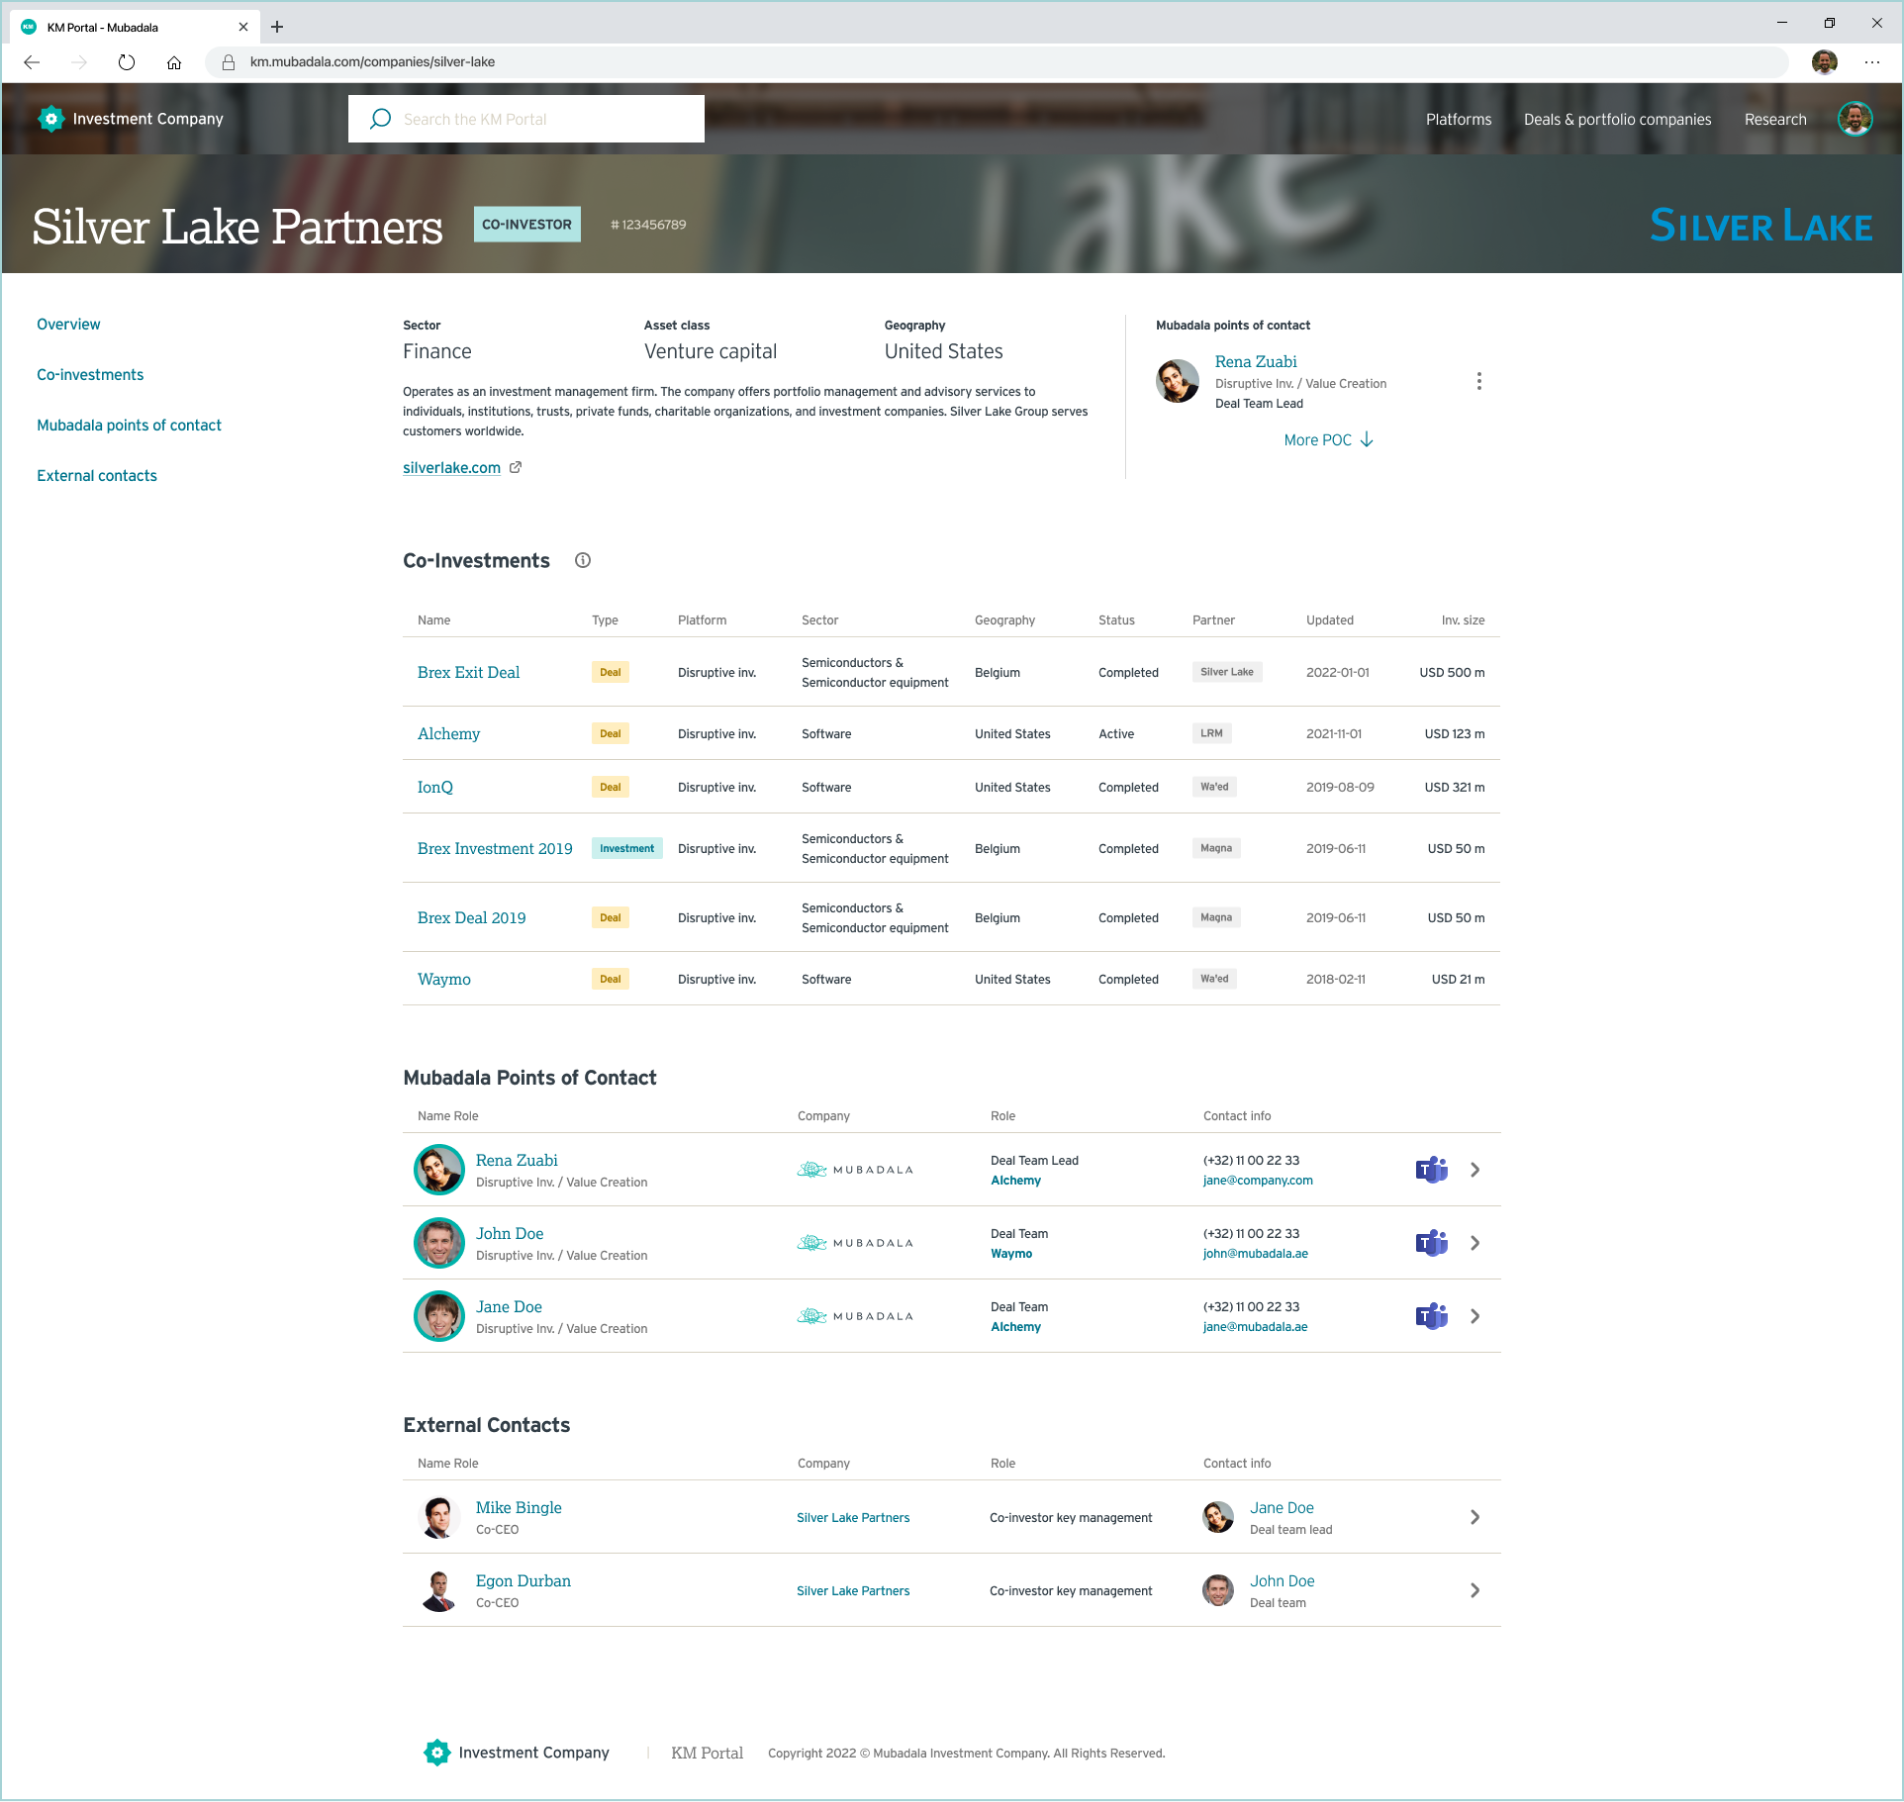Go to Co-investments sidebar section
The height and width of the screenshot is (1802, 1904).
[90, 375]
